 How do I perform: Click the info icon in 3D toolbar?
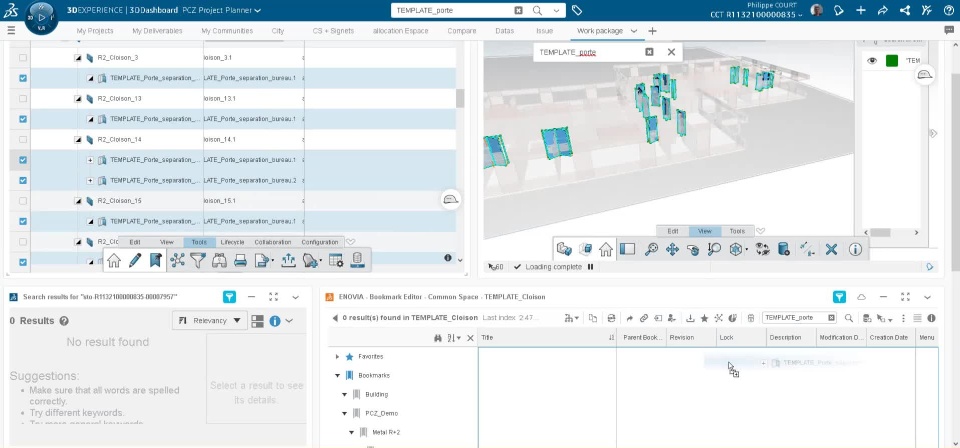(855, 249)
